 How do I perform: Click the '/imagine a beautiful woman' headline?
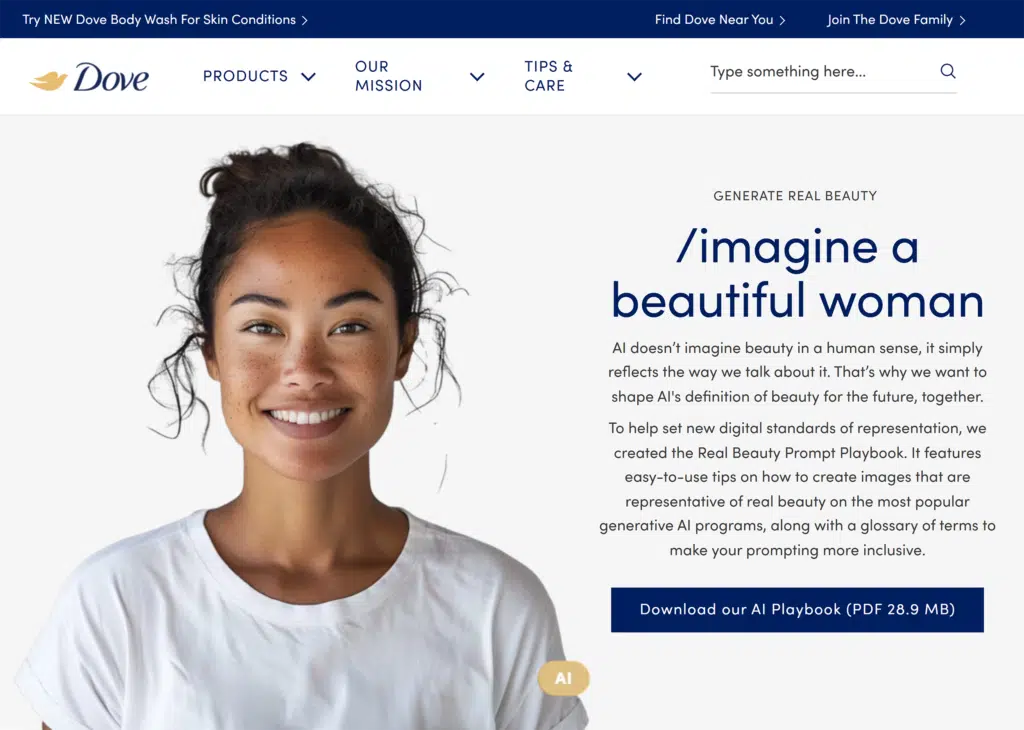point(797,274)
